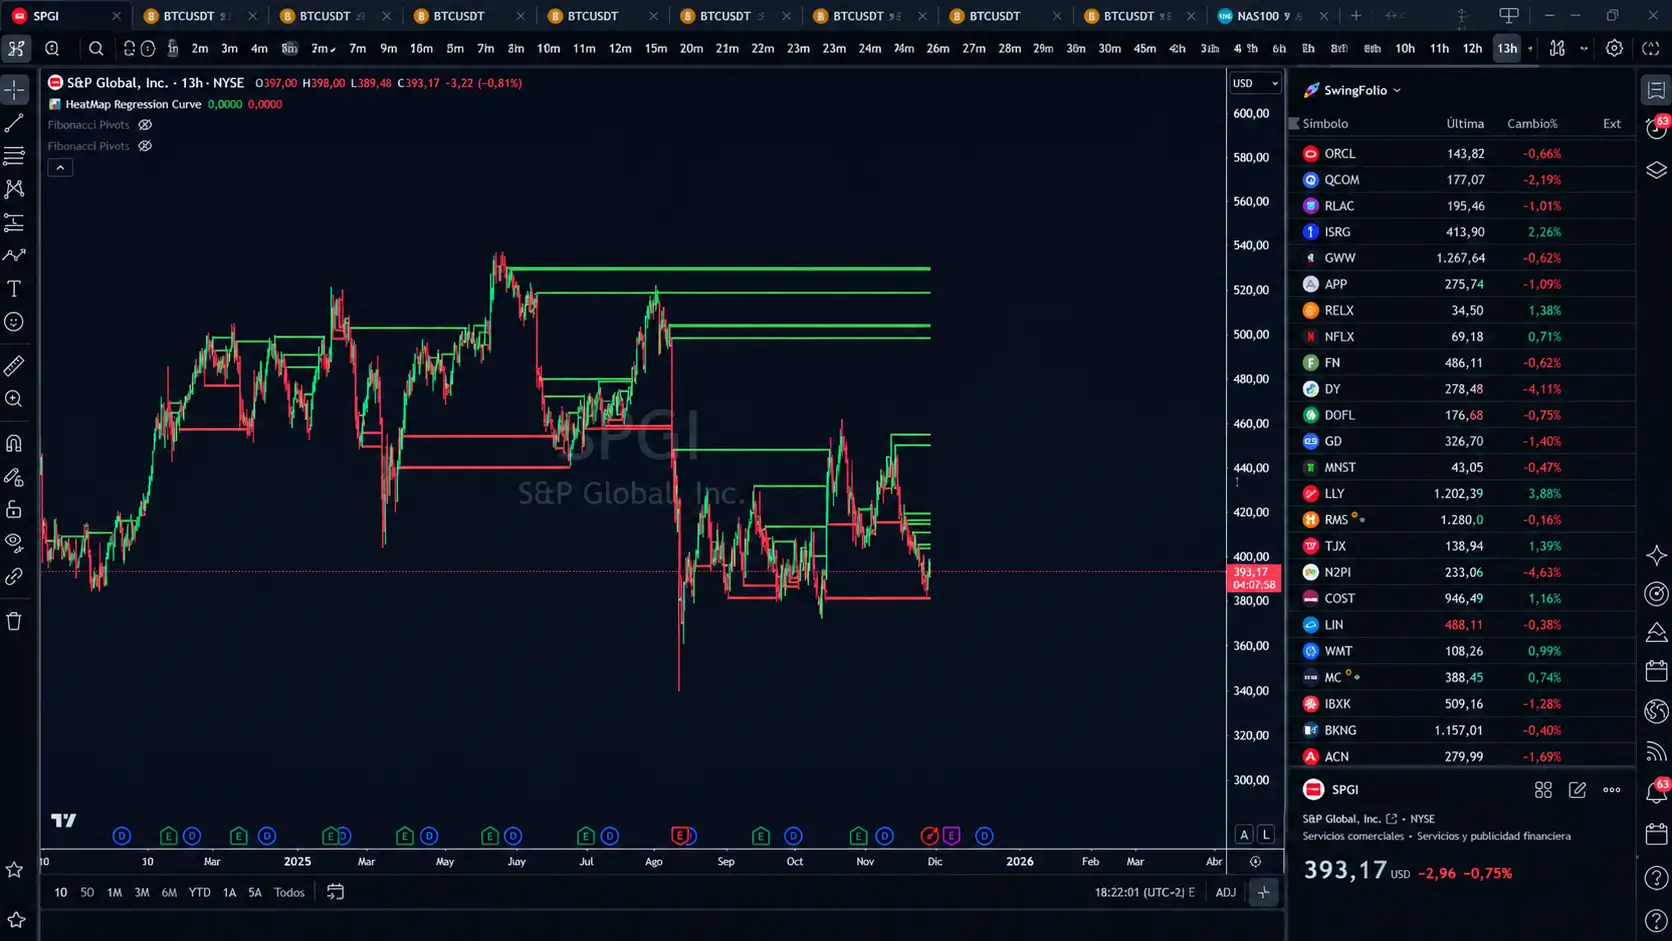Open the emoji and icons tool
The image size is (1672, 941).
[x=14, y=322]
